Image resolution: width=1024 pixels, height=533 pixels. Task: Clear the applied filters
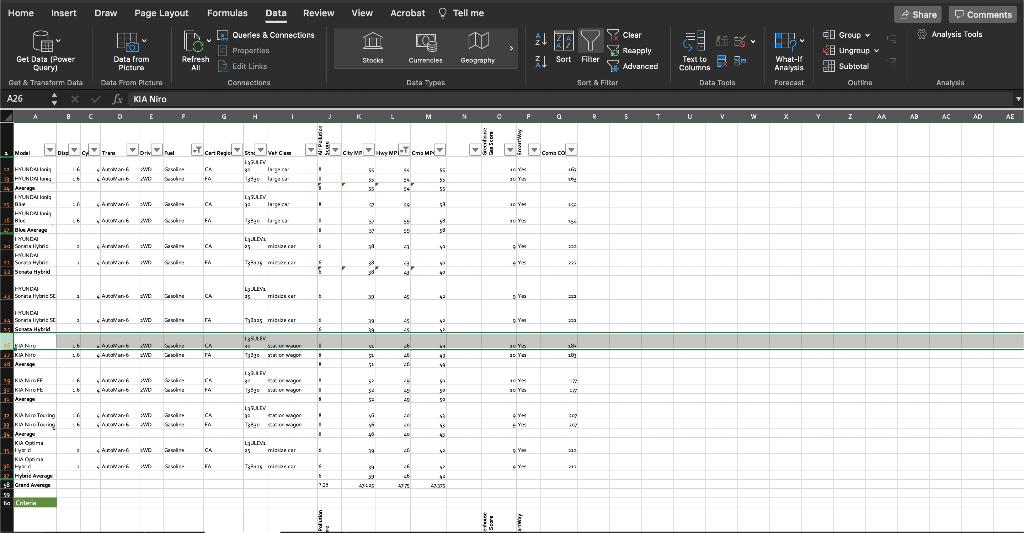[x=624, y=35]
